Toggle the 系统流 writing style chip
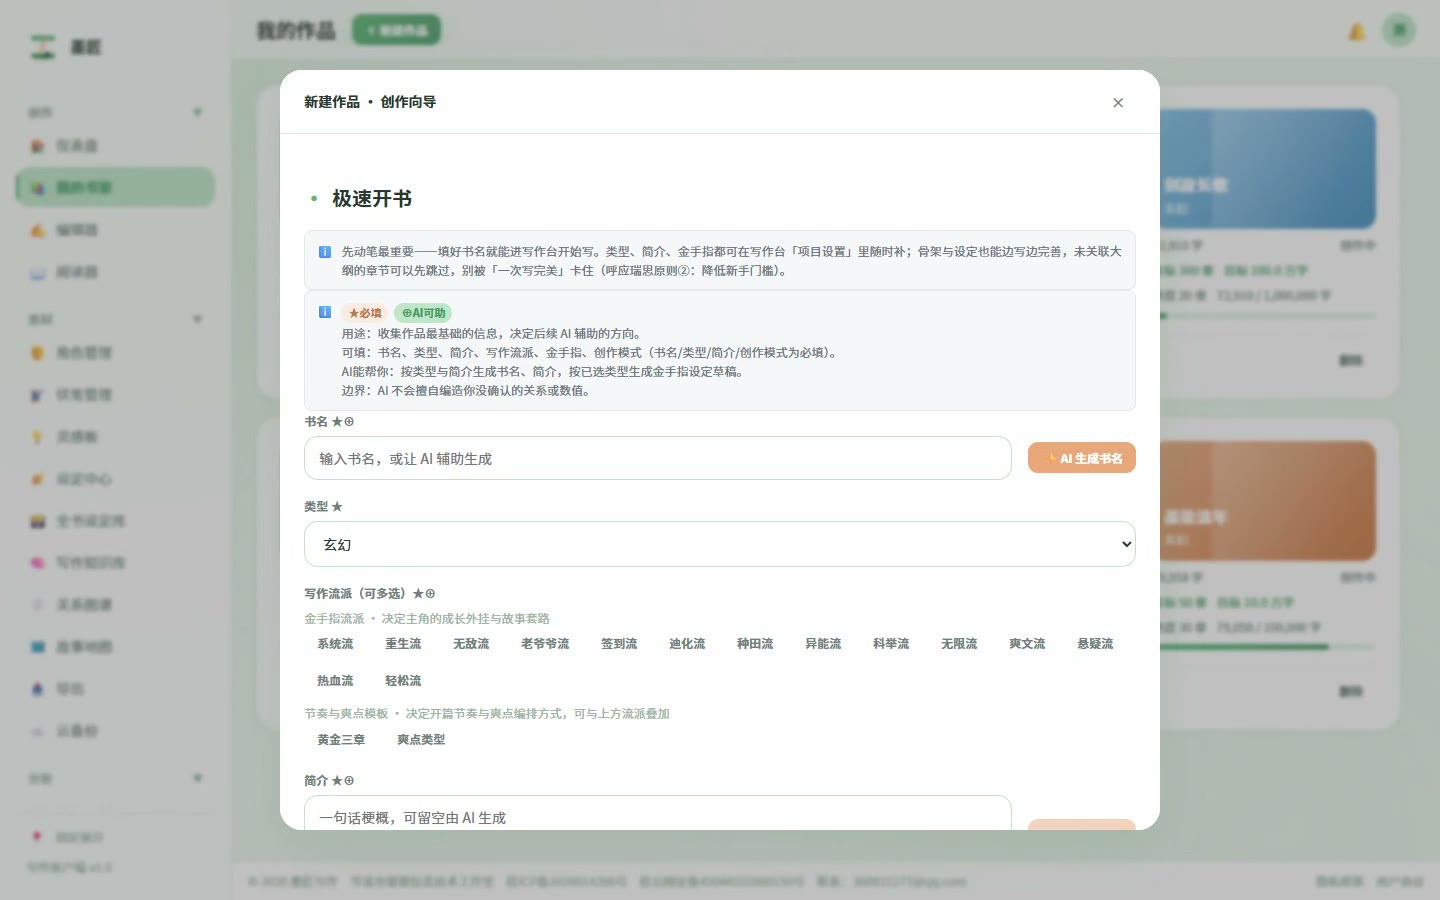 click(335, 644)
